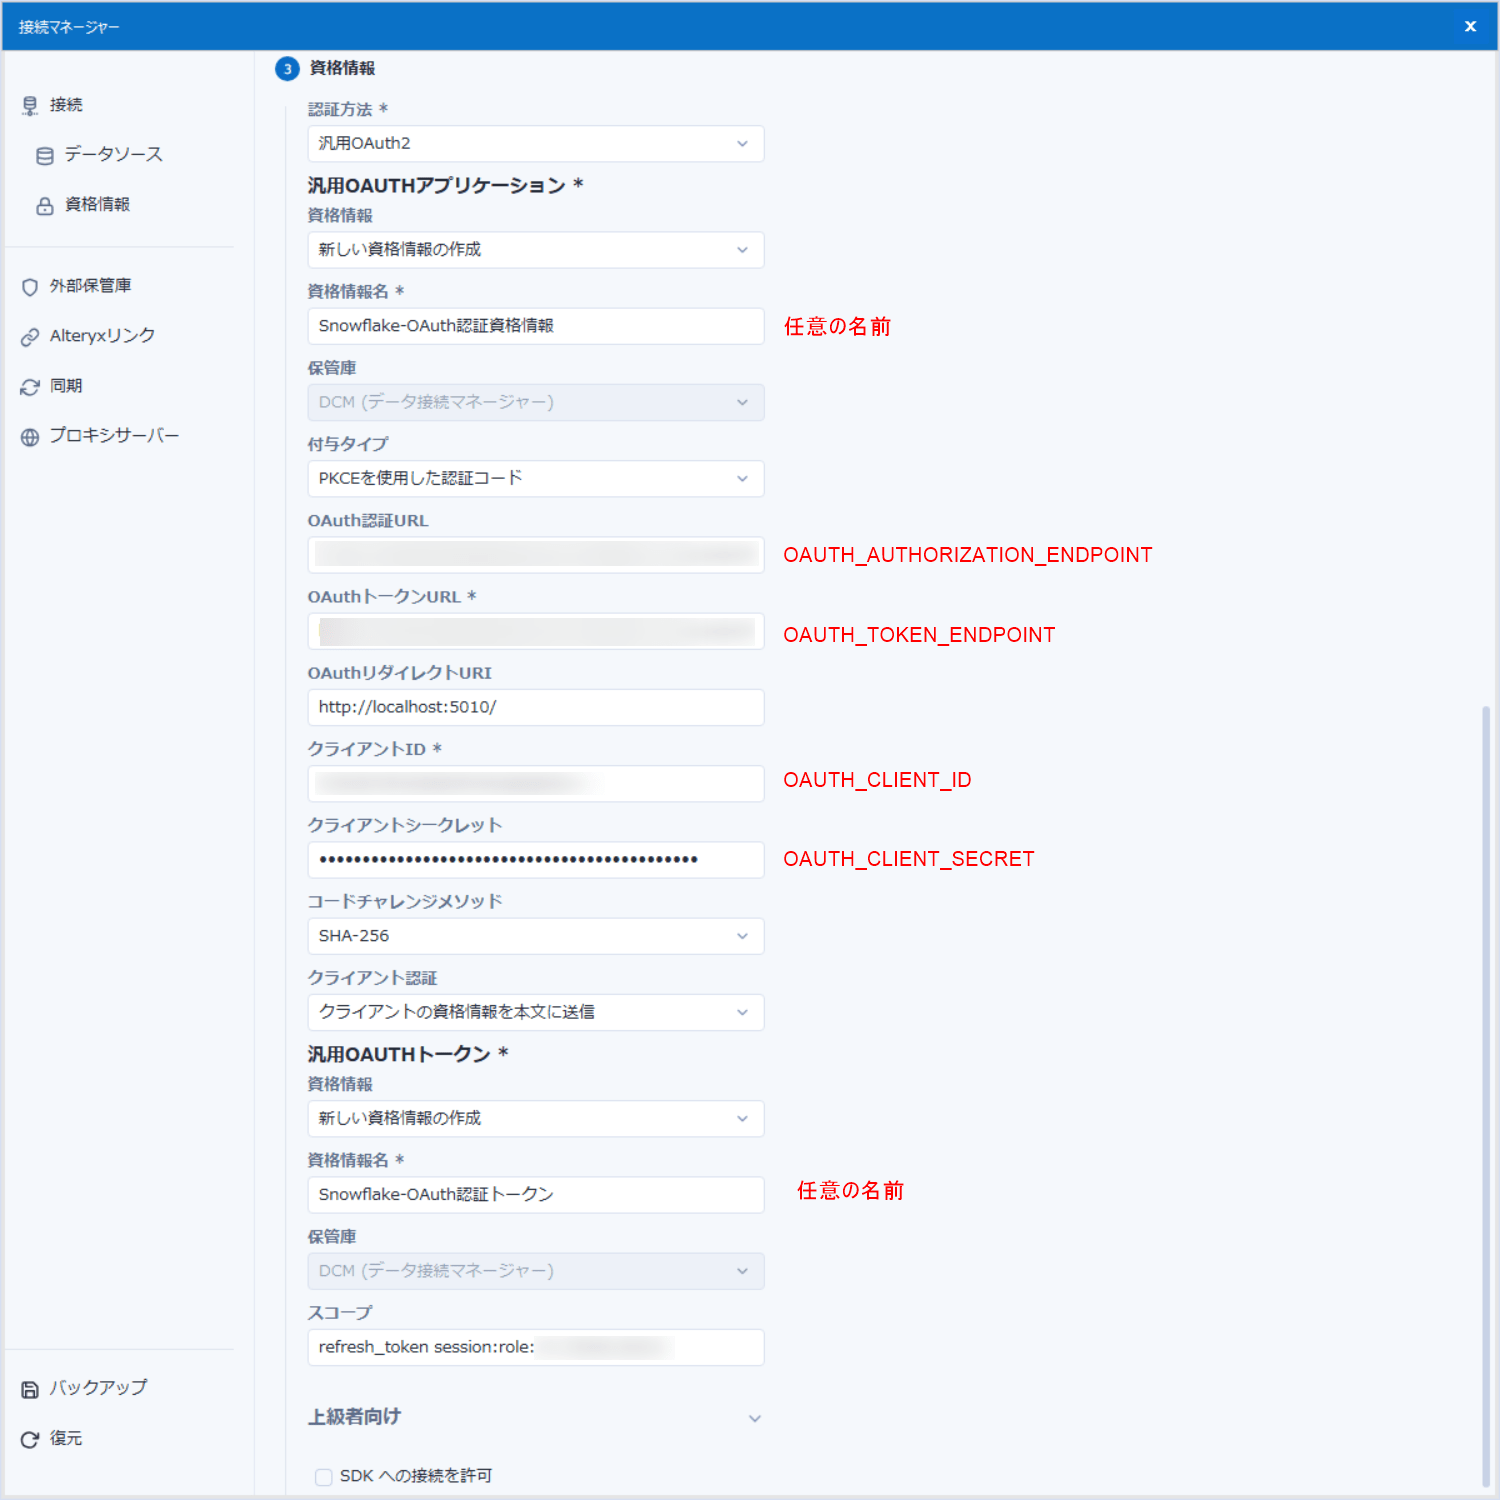
Task: Edit the スコープ field with refresh_token
Action: pyautogui.click(x=535, y=1347)
